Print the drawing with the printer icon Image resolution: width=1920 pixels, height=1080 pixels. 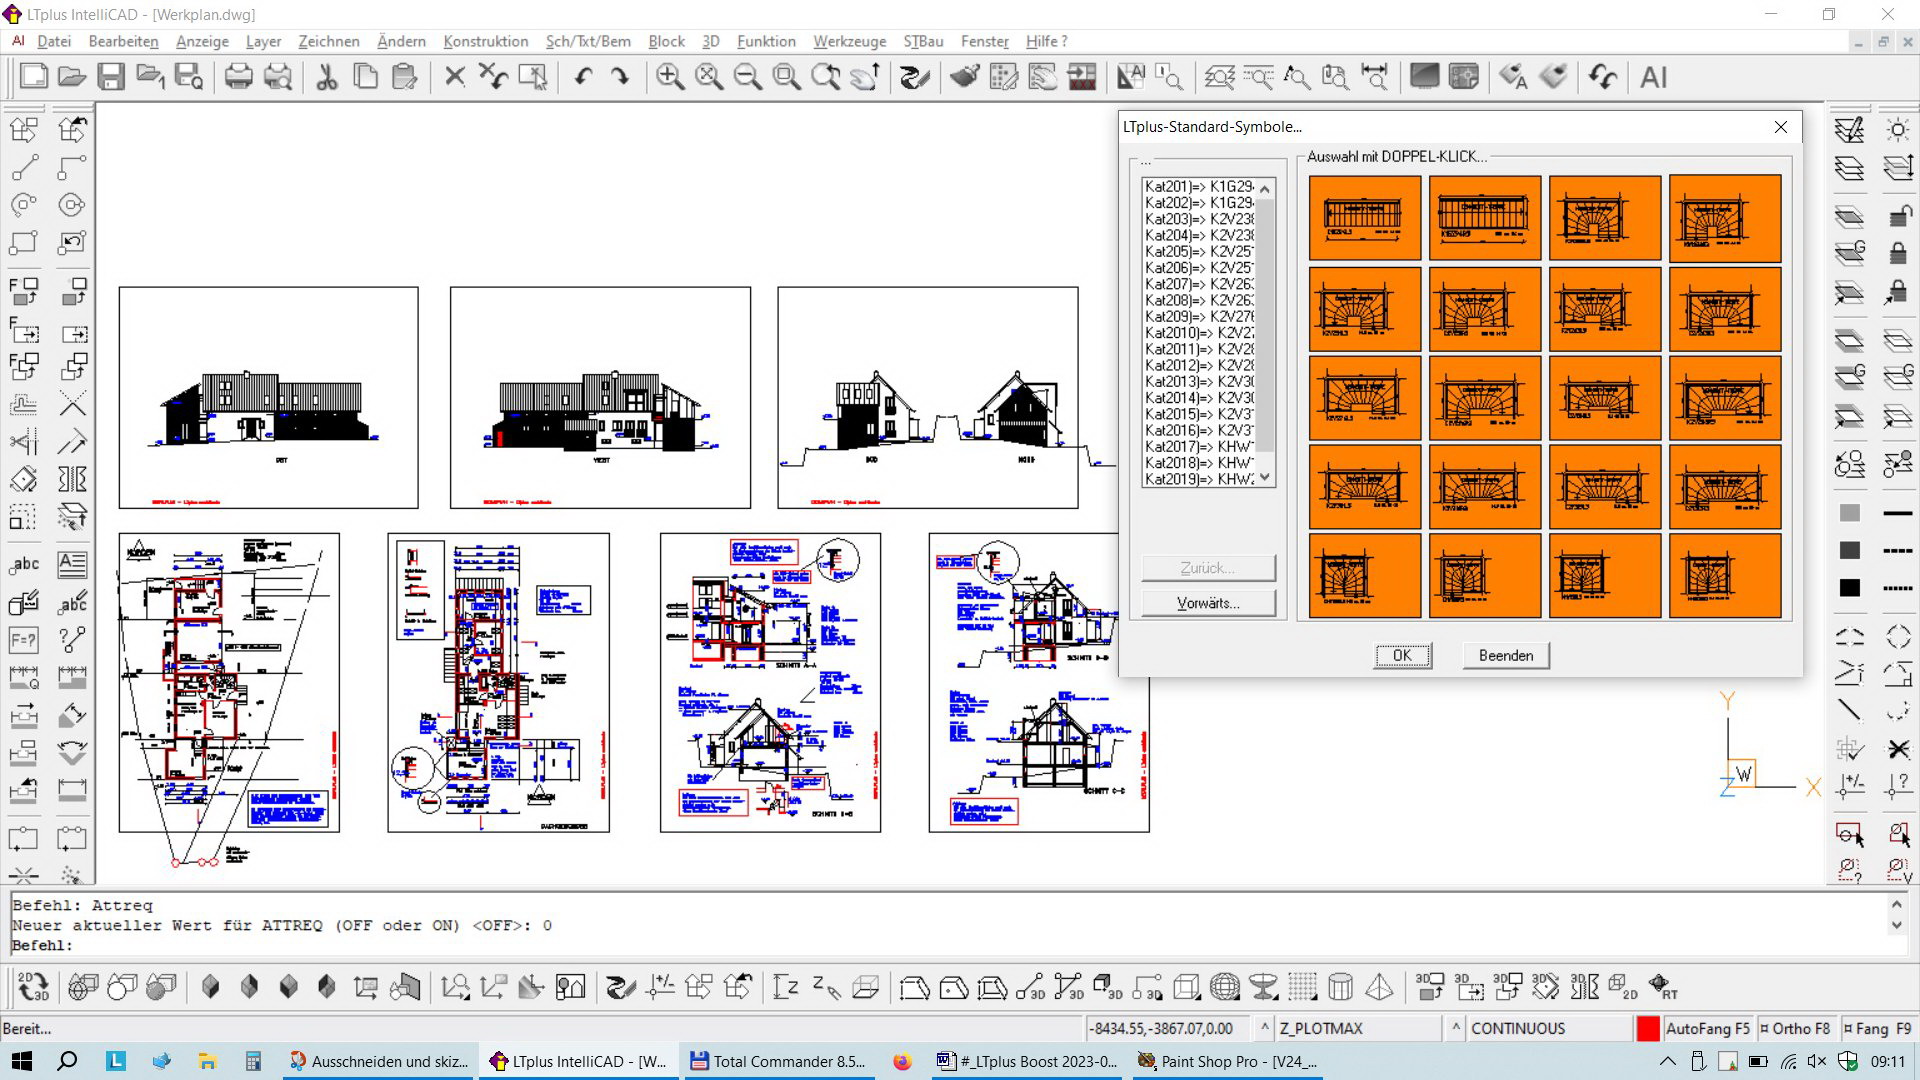pyautogui.click(x=239, y=77)
